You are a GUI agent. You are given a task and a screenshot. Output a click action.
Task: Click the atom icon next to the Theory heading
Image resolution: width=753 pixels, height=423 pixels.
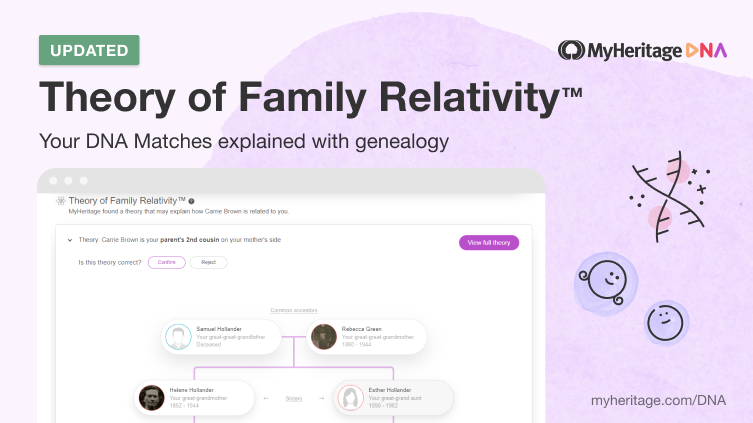point(61,201)
